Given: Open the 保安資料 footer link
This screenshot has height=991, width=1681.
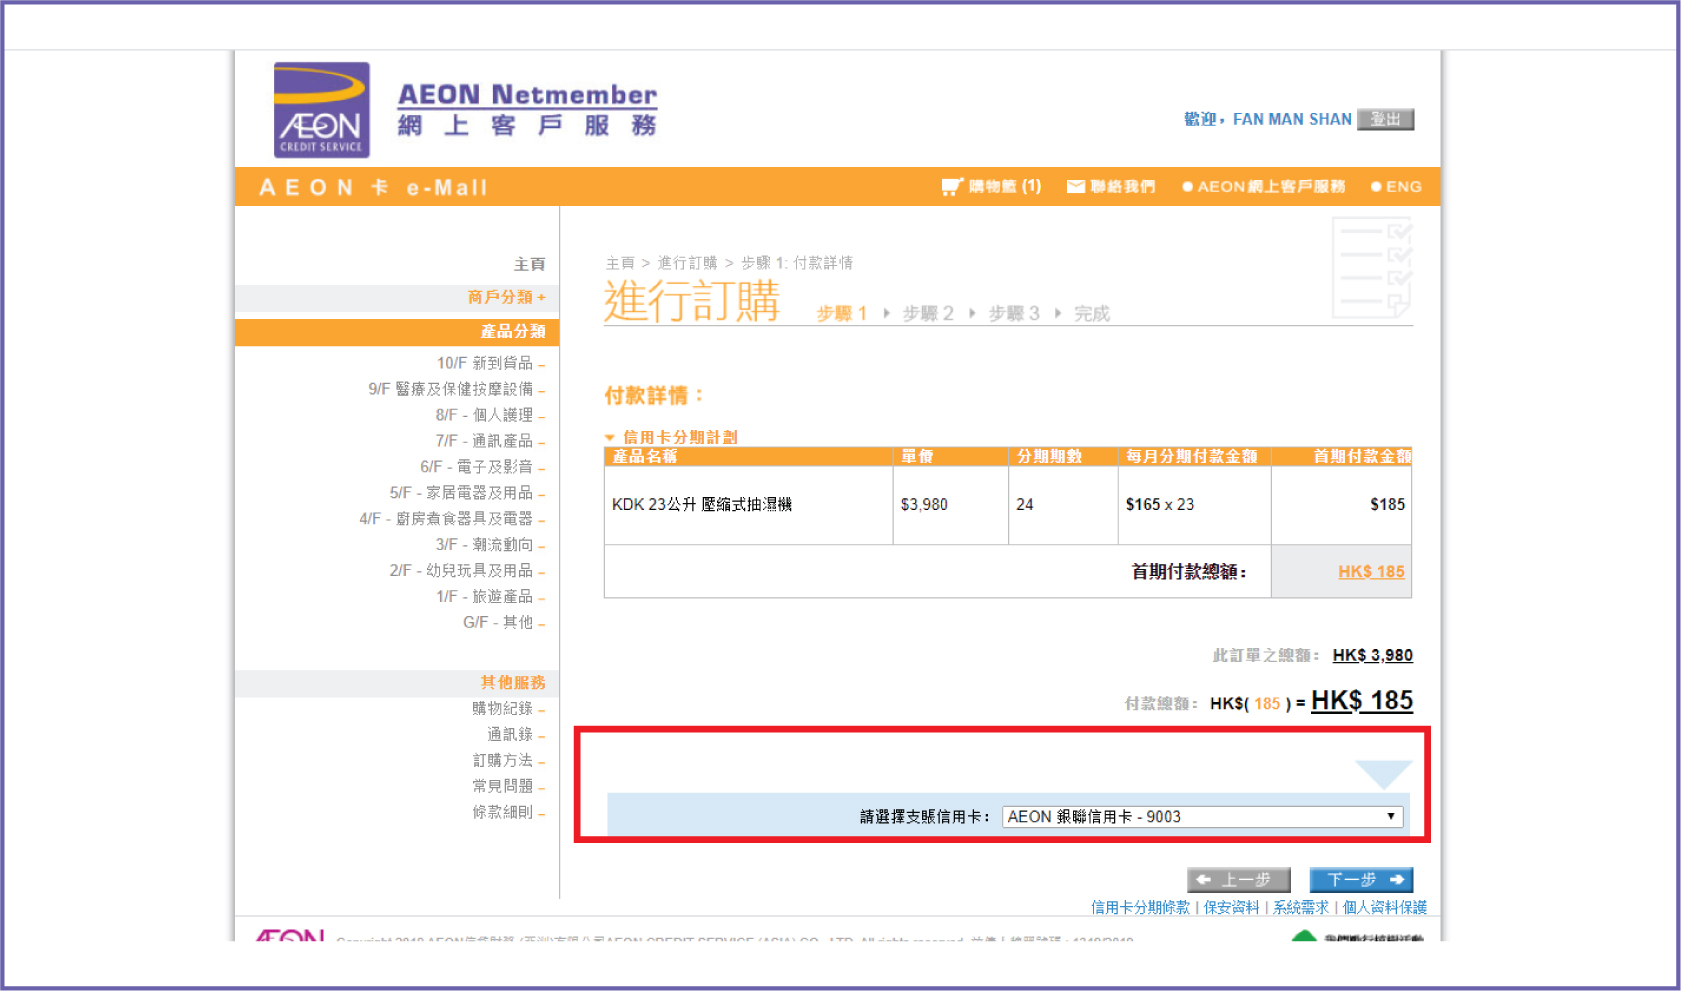Looking at the screenshot, I should [1231, 907].
